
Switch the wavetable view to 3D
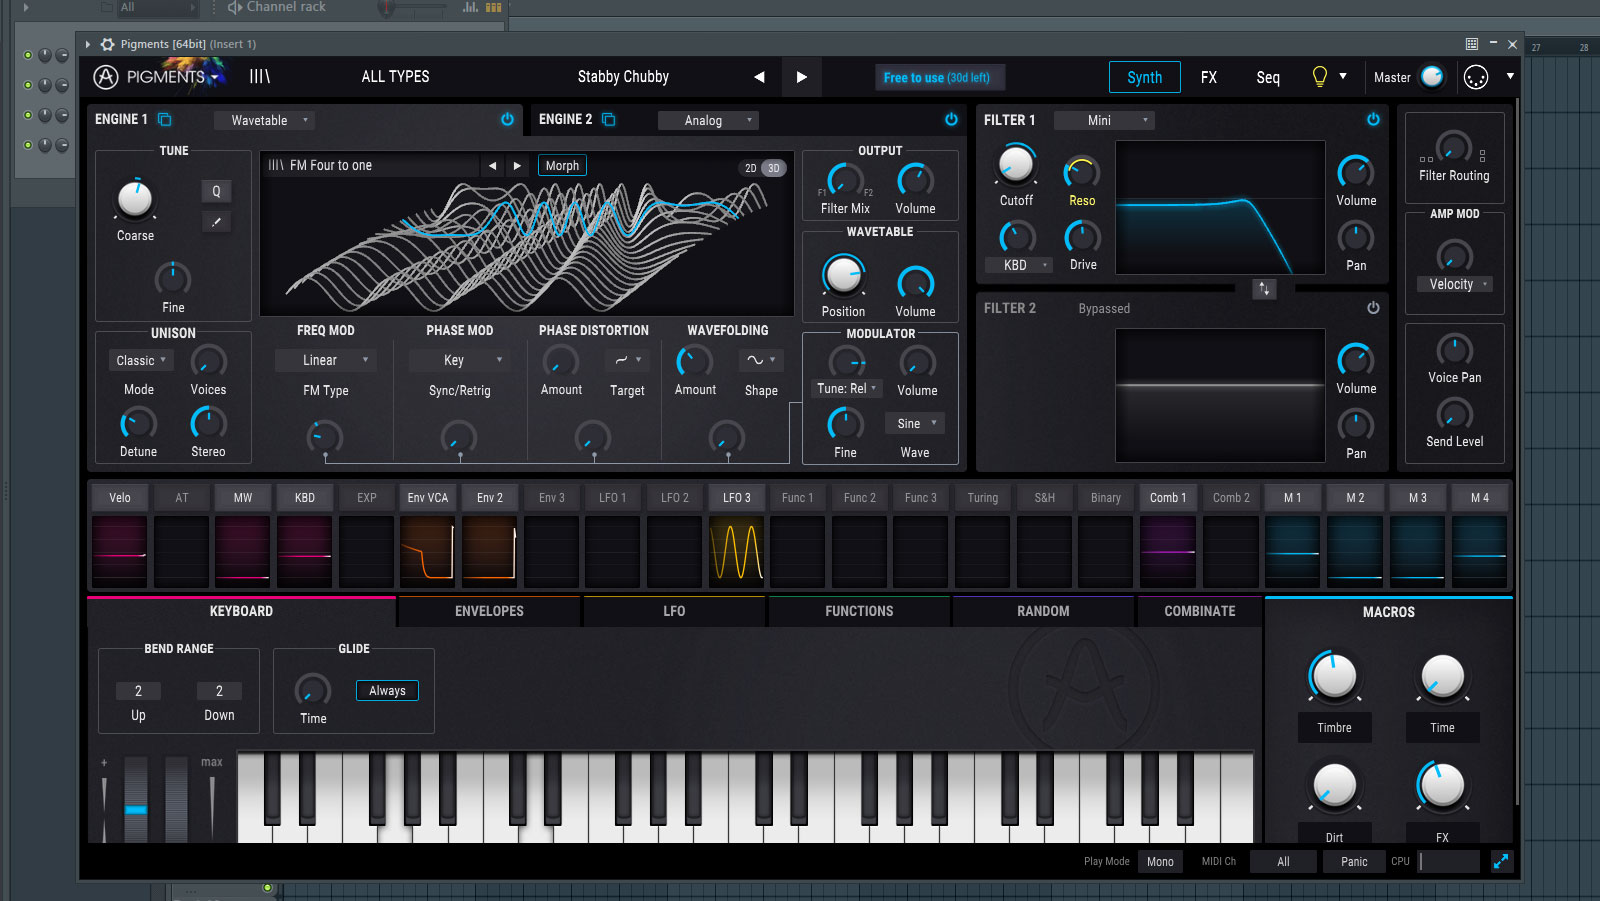tap(774, 168)
